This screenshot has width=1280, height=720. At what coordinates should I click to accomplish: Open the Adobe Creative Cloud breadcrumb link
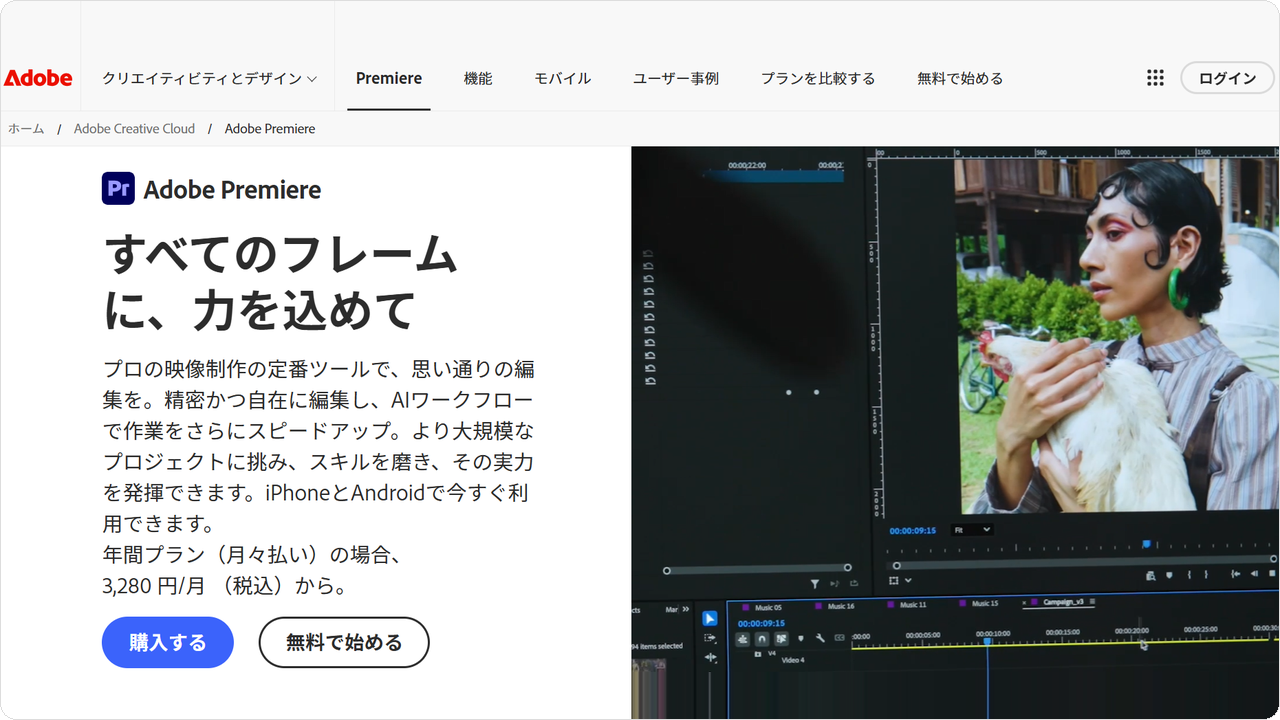click(x=134, y=129)
